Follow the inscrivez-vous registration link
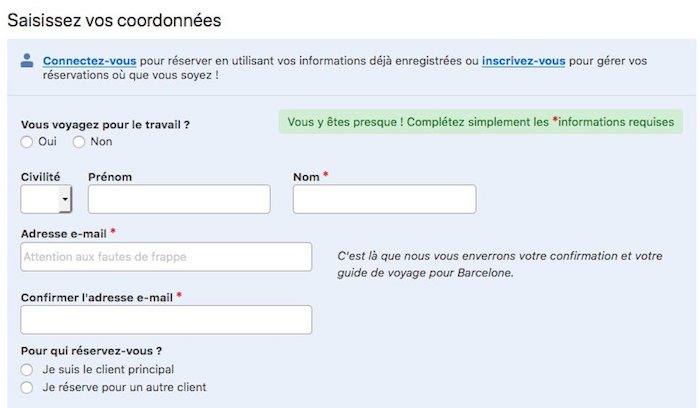 click(x=523, y=61)
